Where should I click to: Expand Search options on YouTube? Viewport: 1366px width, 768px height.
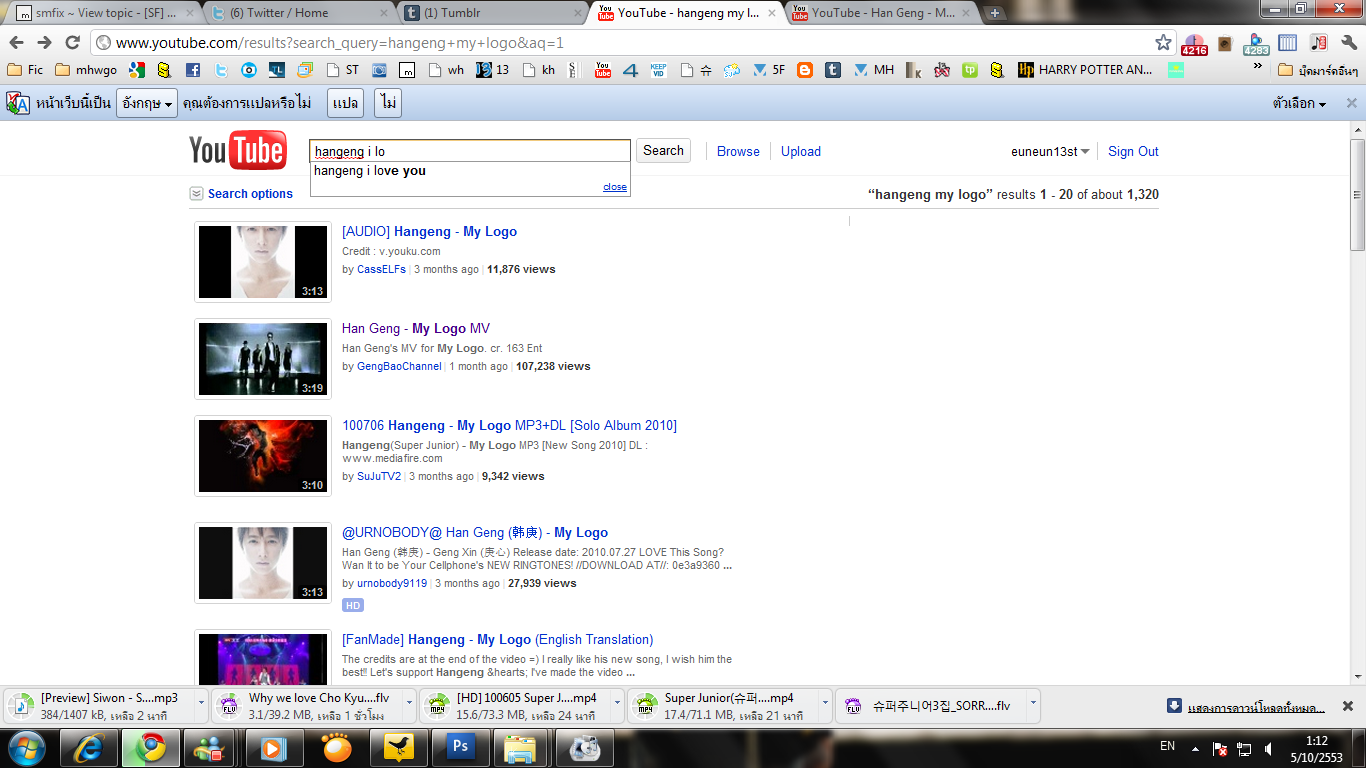click(242, 194)
